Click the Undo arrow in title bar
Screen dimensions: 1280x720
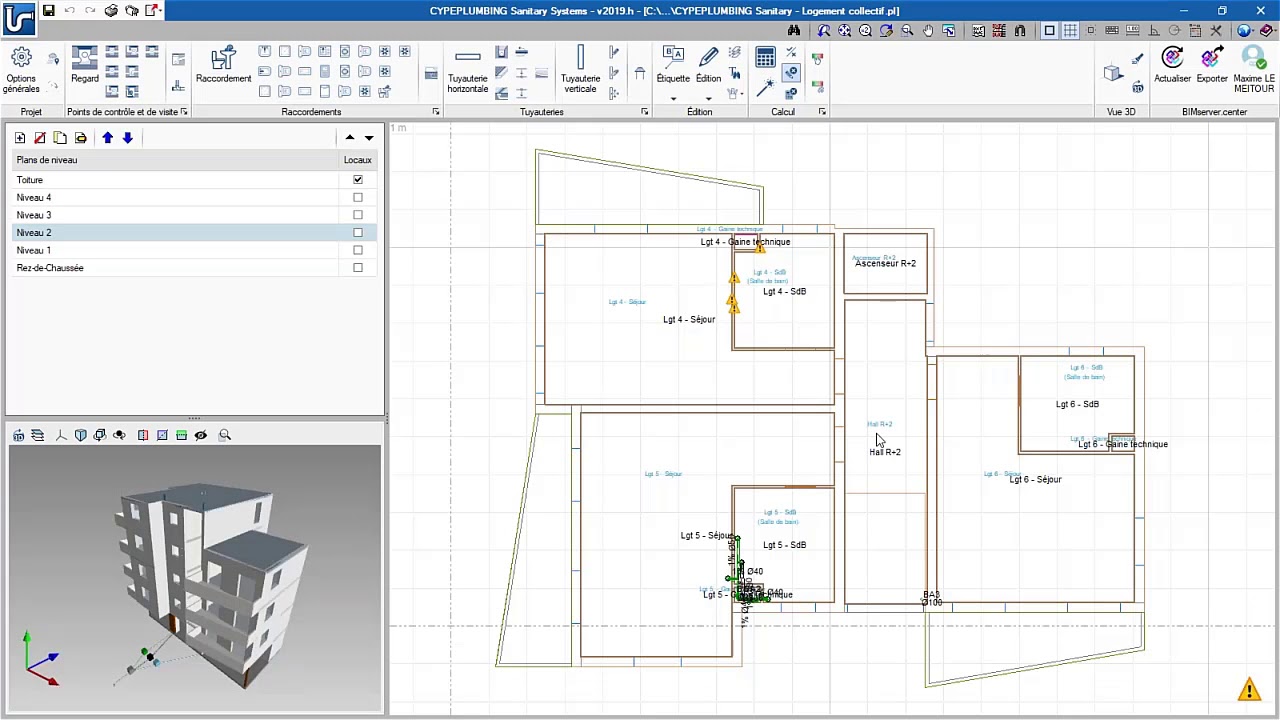point(70,11)
